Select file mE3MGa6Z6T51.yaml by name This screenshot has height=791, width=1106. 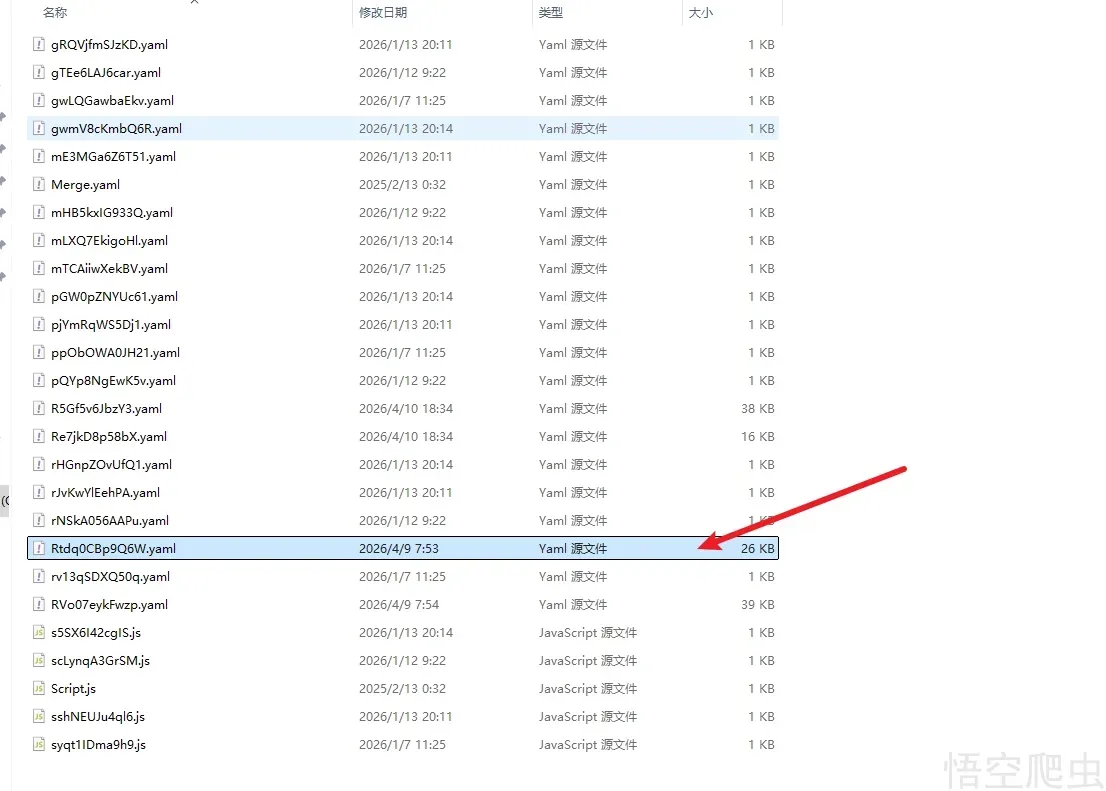click(113, 156)
